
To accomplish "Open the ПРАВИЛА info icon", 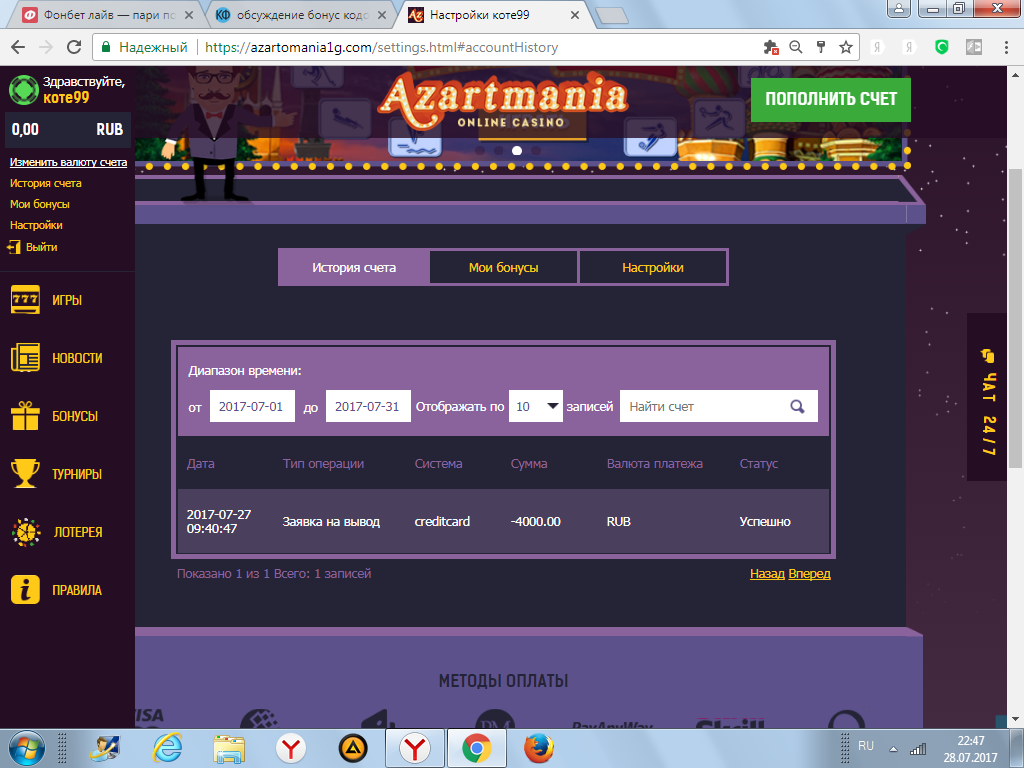I will 25,590.
